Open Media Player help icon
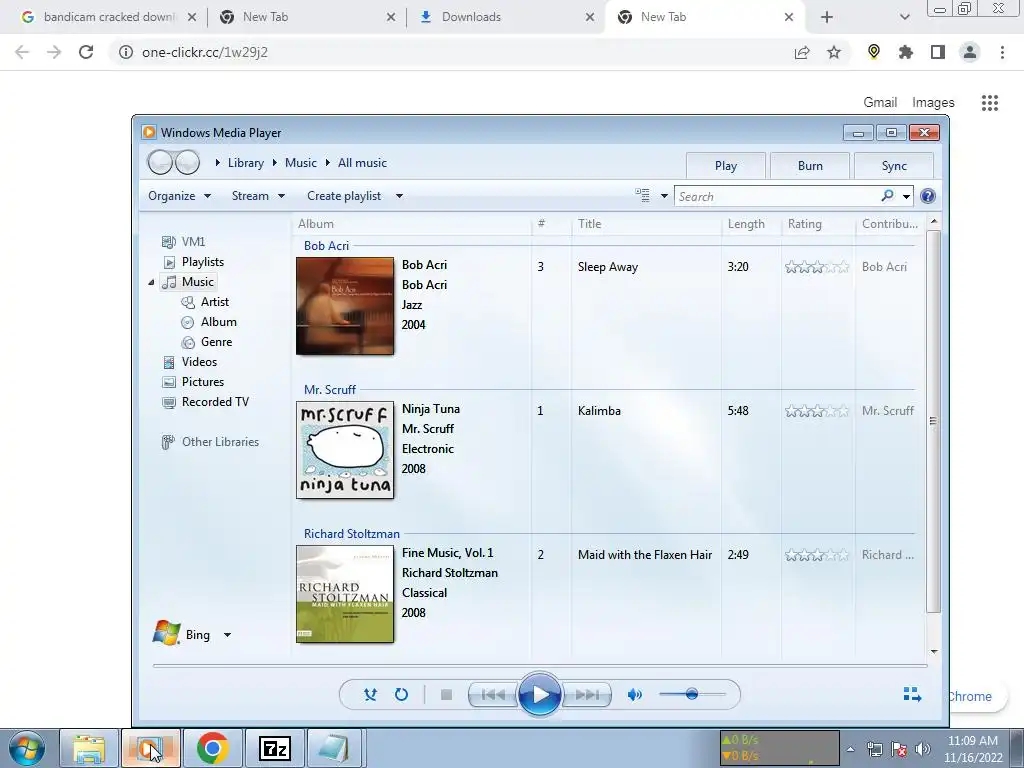 (x=927, y=196)
